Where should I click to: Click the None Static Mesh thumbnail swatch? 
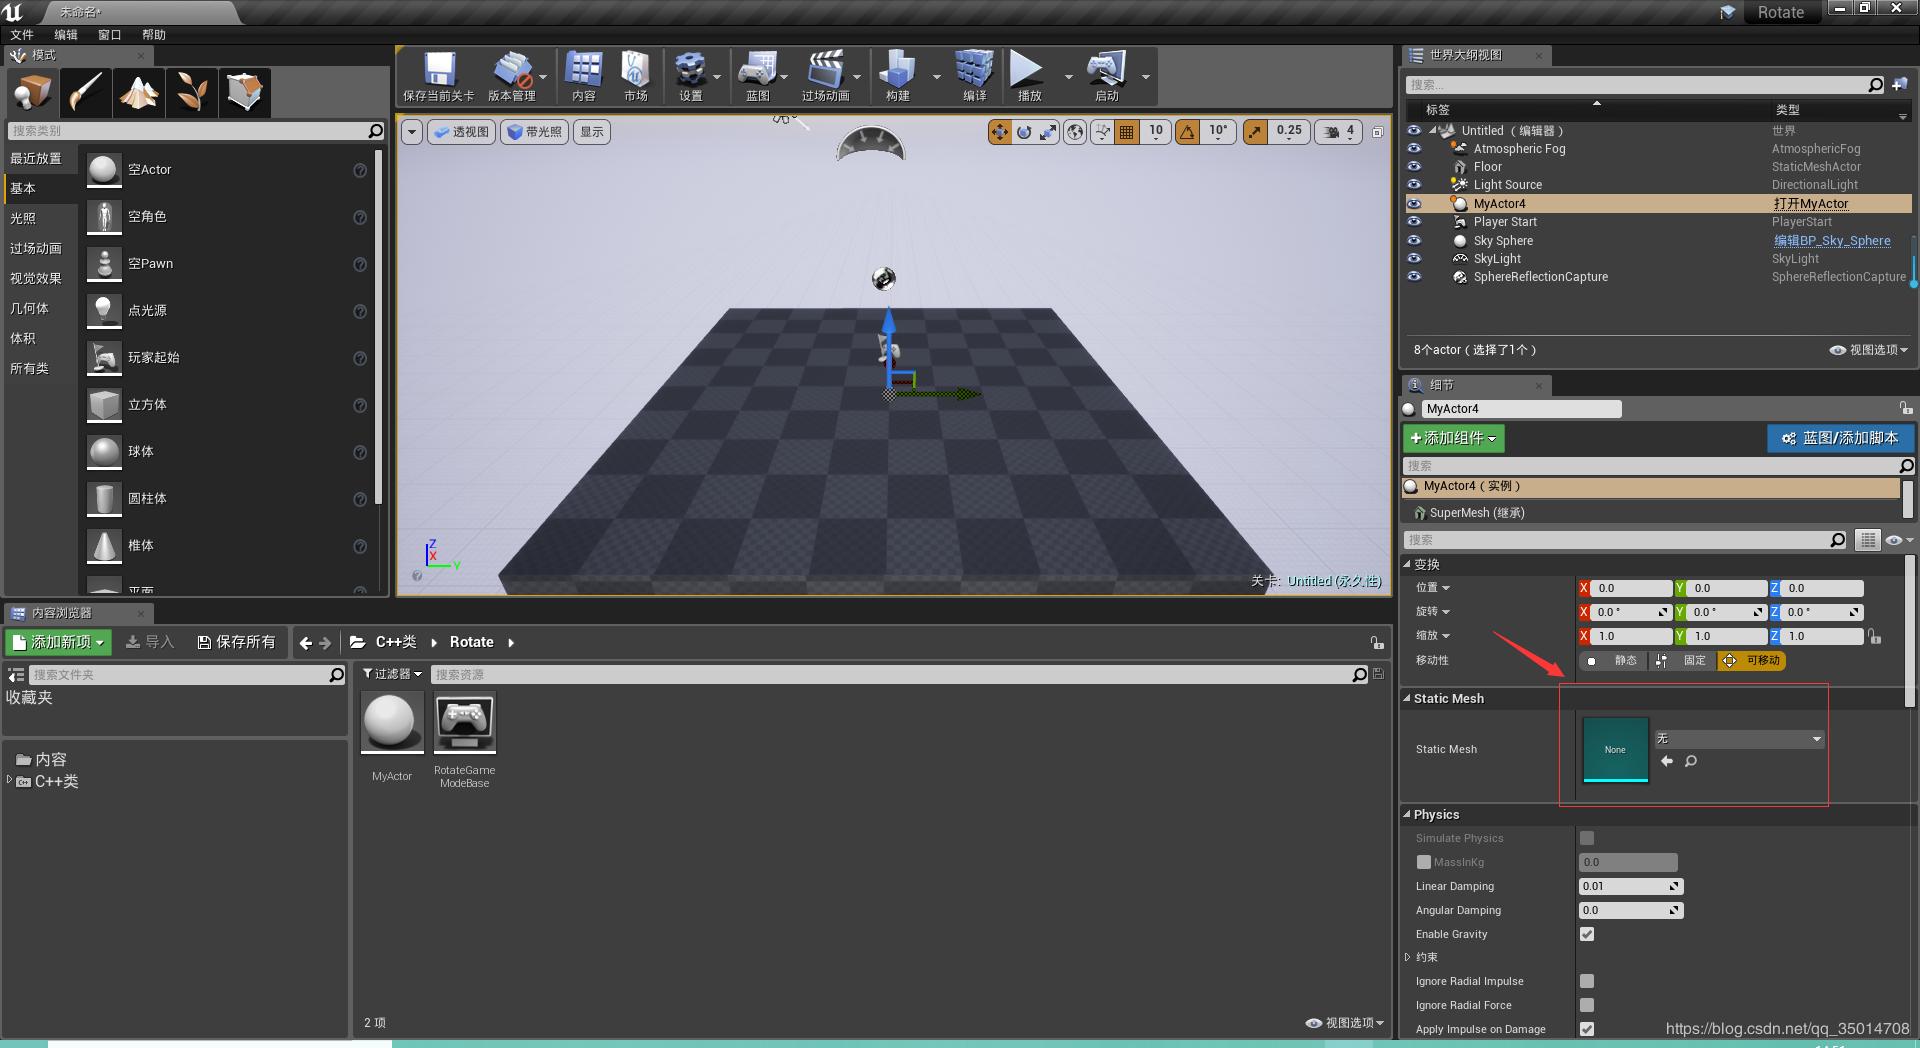pos(1615,749)
